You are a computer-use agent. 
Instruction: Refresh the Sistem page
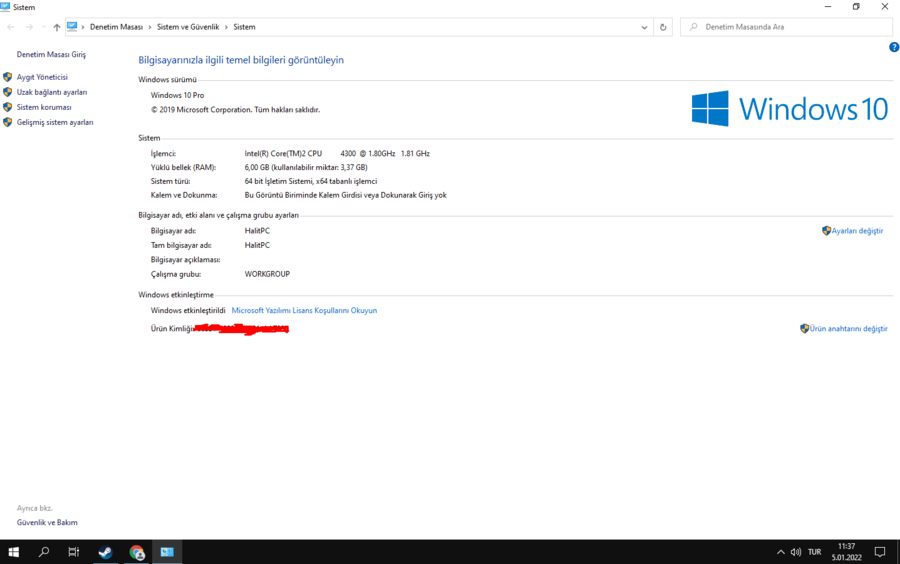663,27
